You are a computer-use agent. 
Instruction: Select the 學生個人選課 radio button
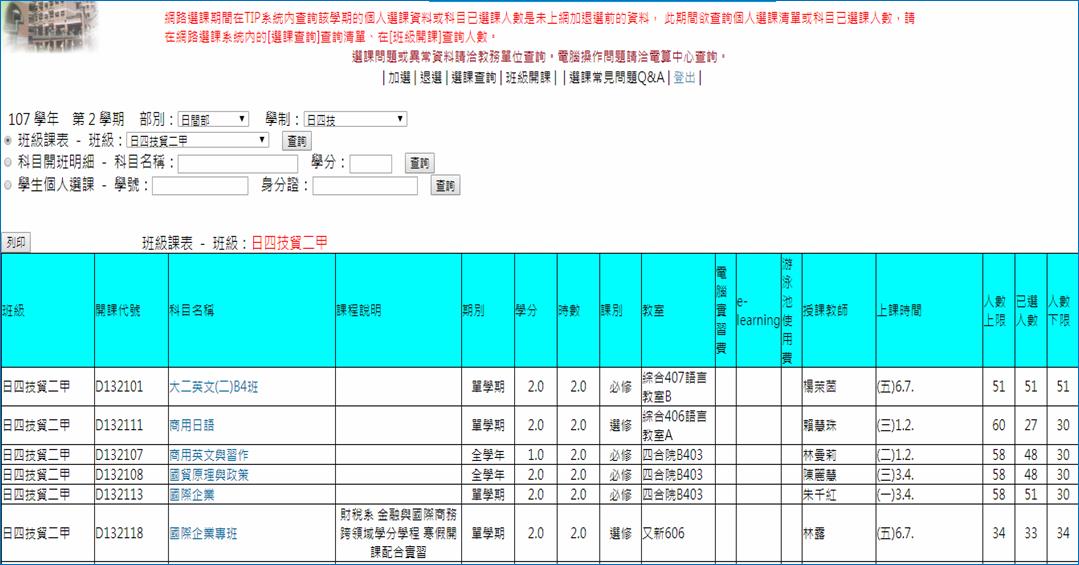click(8, 184)
